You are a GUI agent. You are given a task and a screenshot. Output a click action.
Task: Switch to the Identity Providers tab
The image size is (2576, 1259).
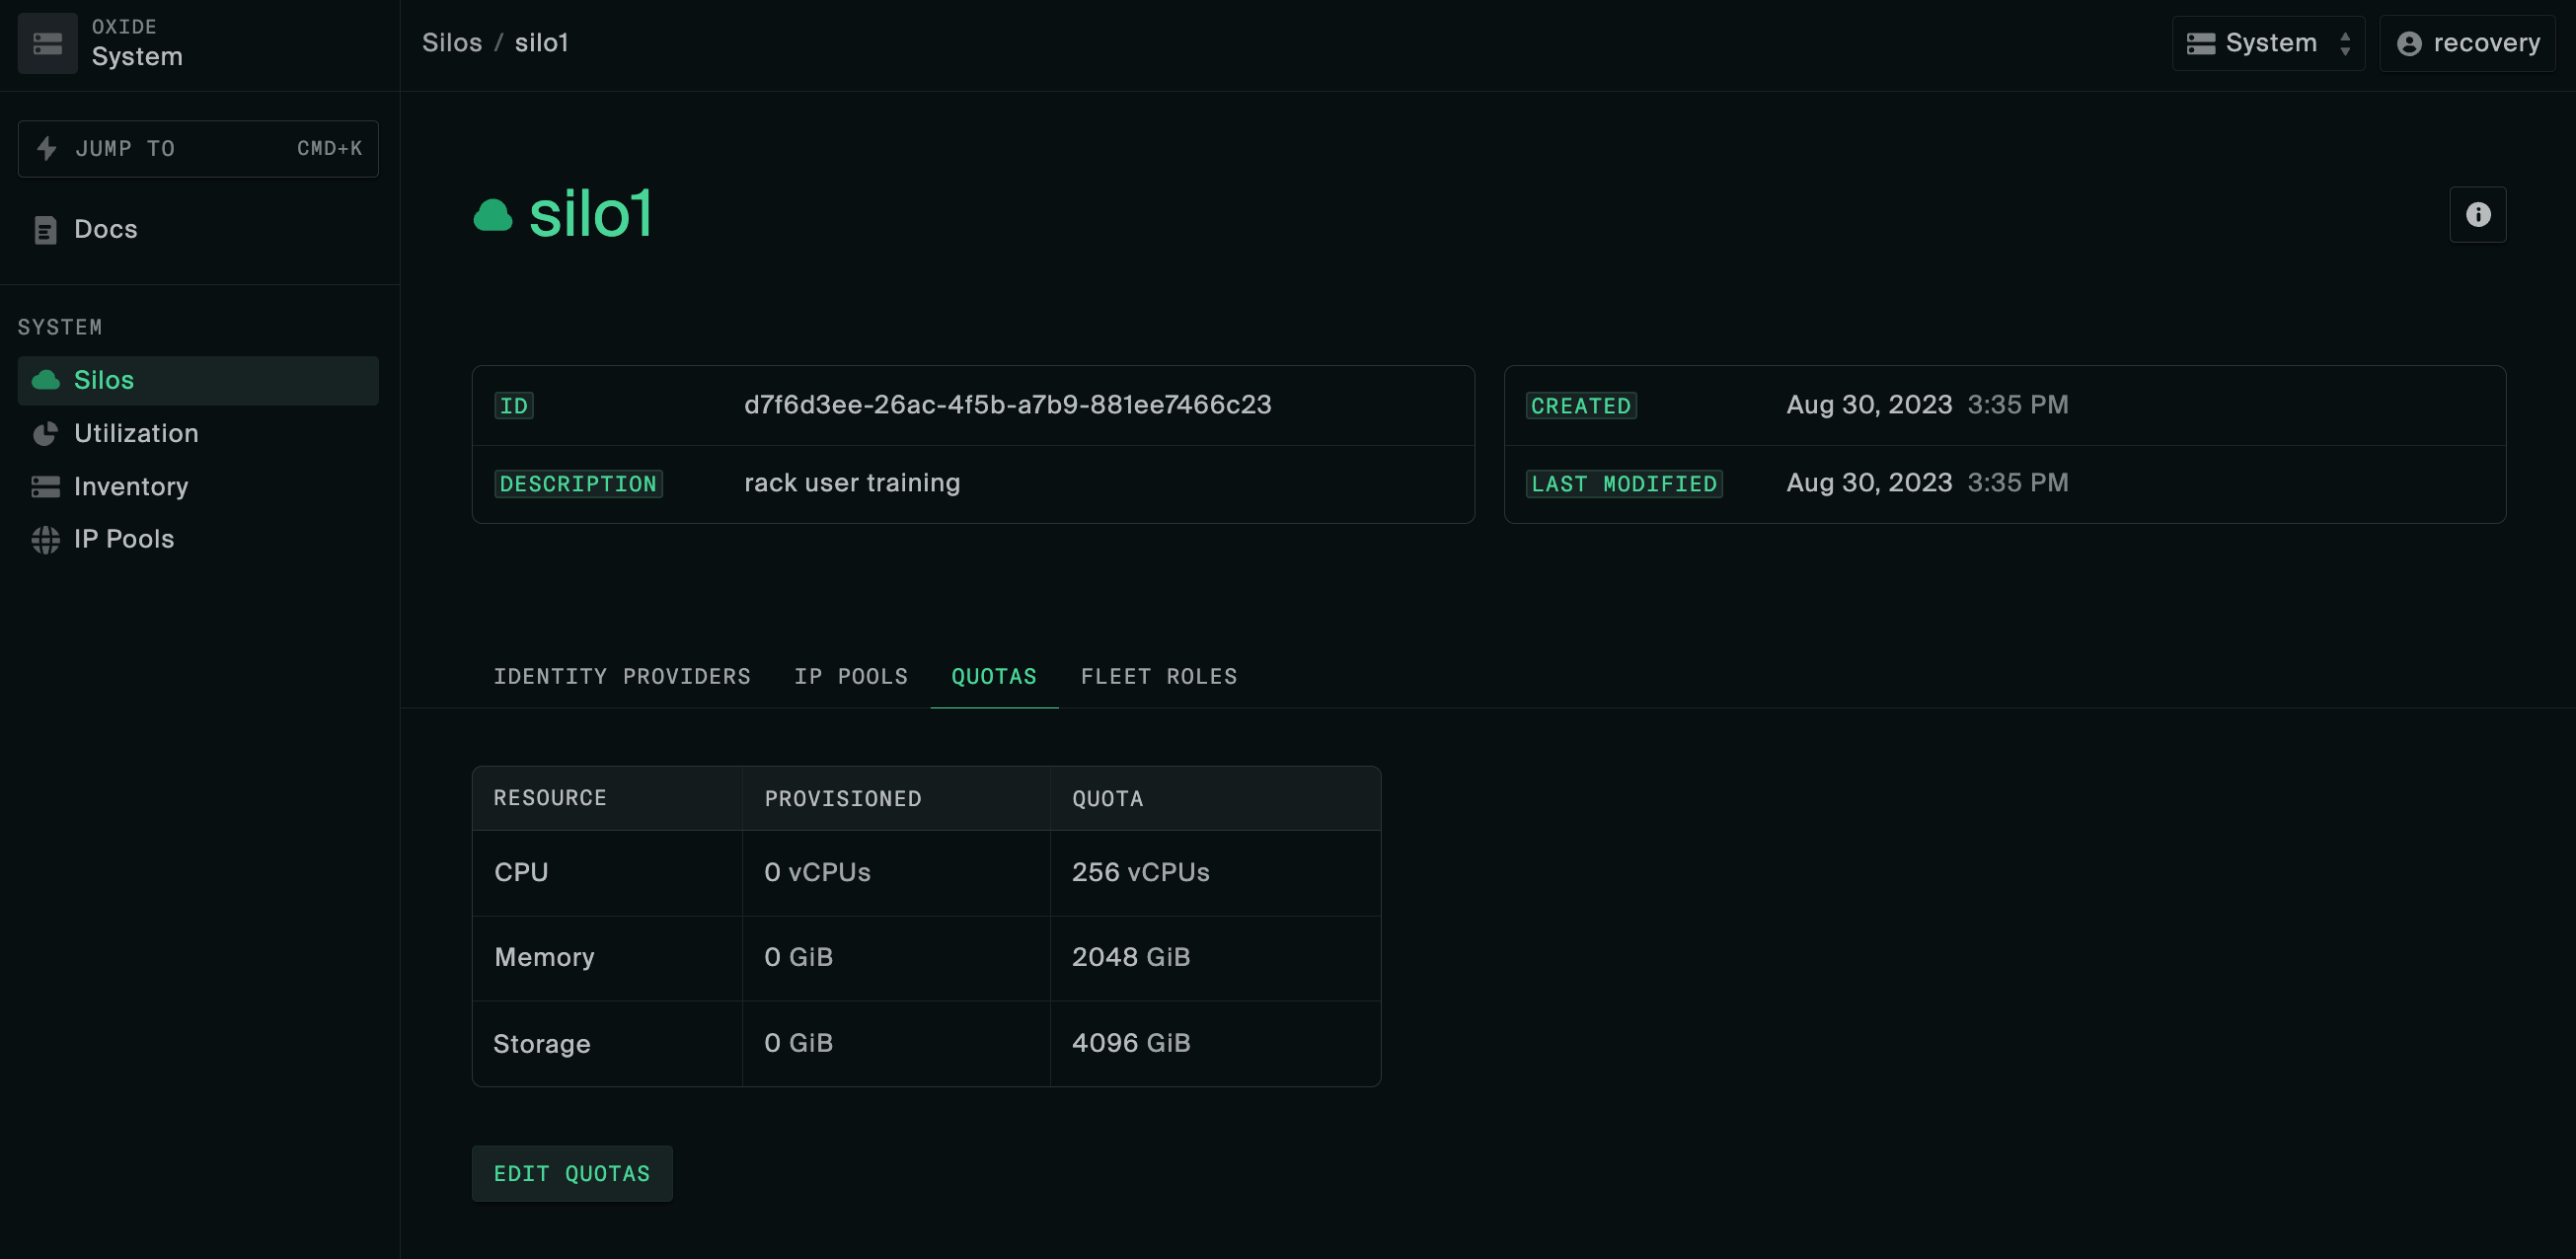coord(621,676)
